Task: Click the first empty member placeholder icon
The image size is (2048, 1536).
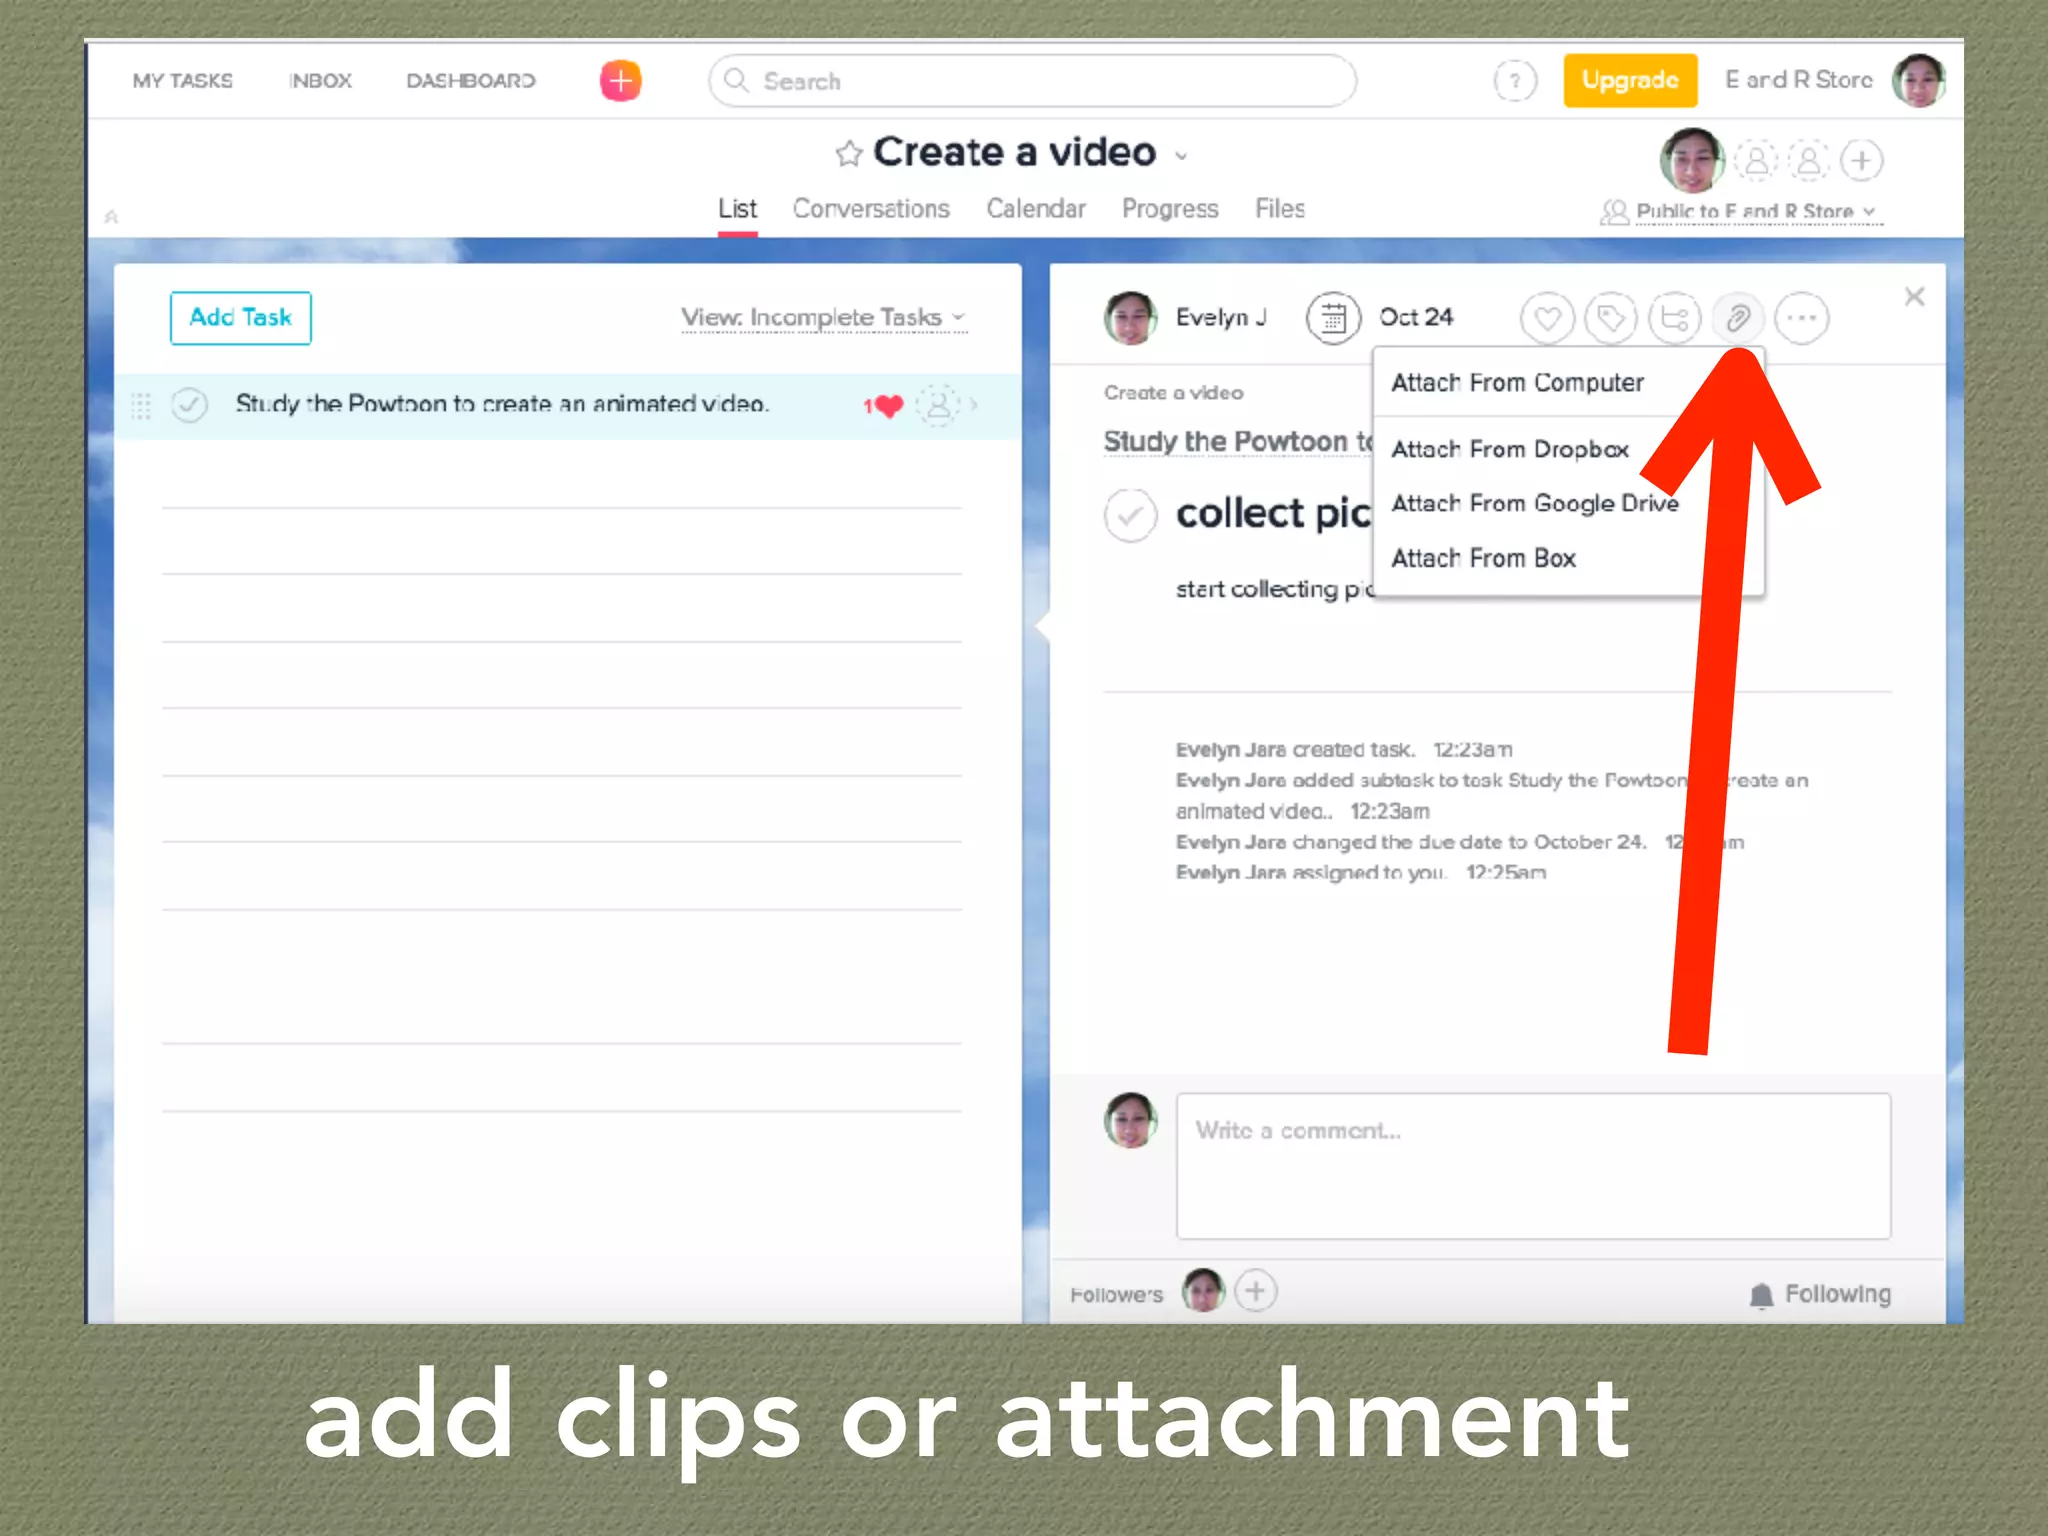Action: [1757, 161]
